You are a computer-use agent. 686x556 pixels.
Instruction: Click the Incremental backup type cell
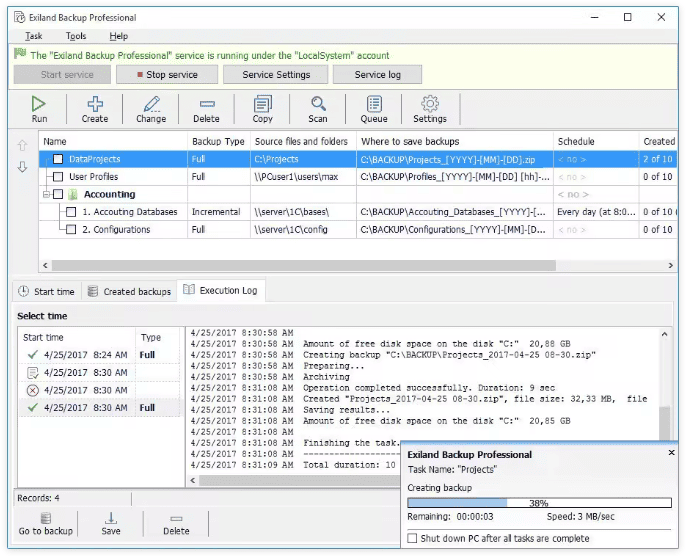(x=219, y=212)
